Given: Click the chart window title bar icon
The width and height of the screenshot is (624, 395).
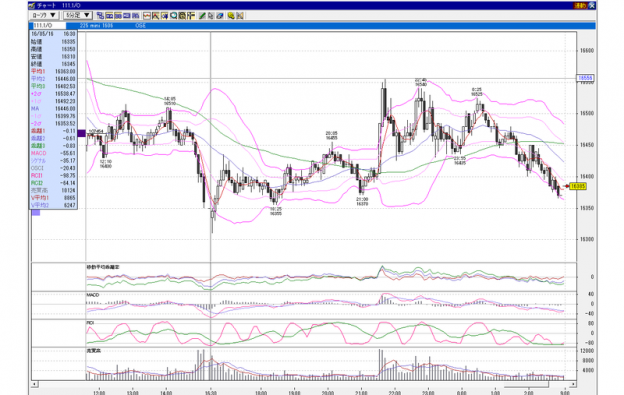Looking at the screenshot, I should pos(32,6).
